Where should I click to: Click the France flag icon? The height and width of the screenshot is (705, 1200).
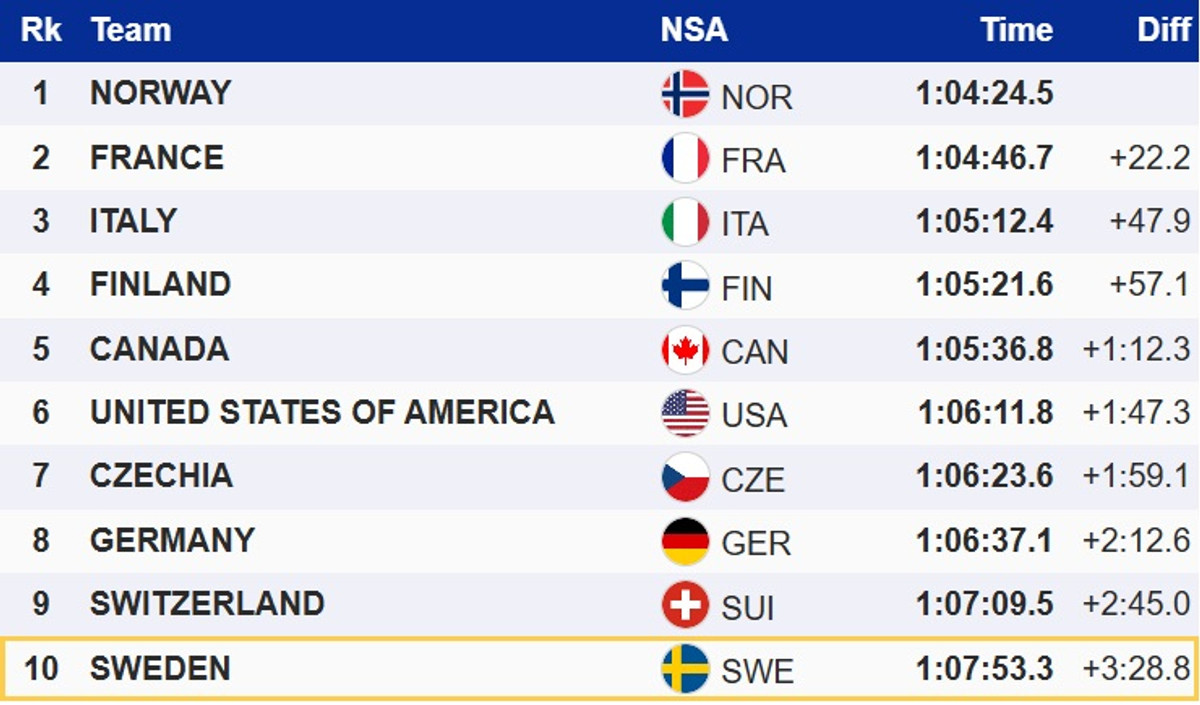point(685,159)
